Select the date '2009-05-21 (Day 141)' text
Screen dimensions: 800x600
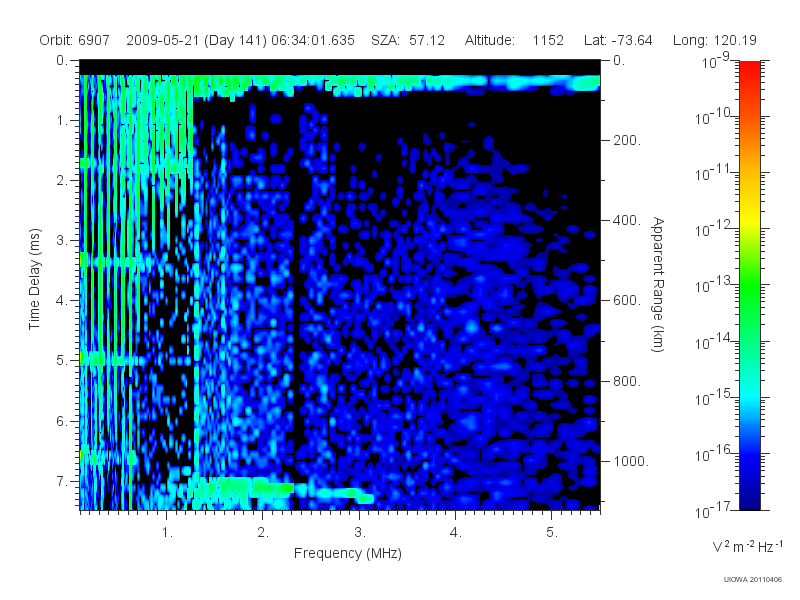[x=196, y=40]
